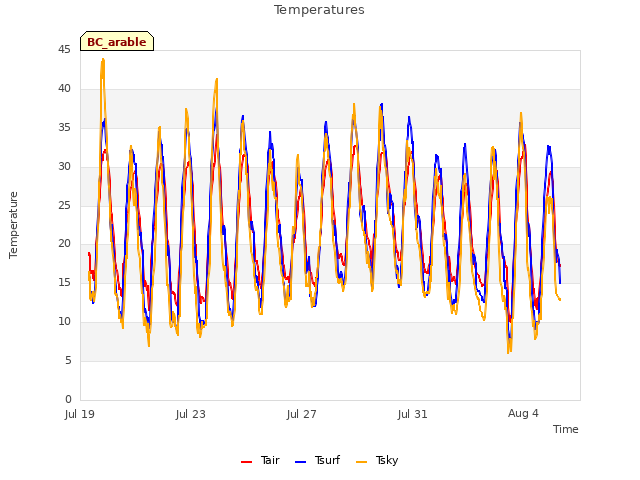Click the Tsurf legend entry
Image resolution: width=640 pixels, height=480 pixels.
(x=318, y=460)
